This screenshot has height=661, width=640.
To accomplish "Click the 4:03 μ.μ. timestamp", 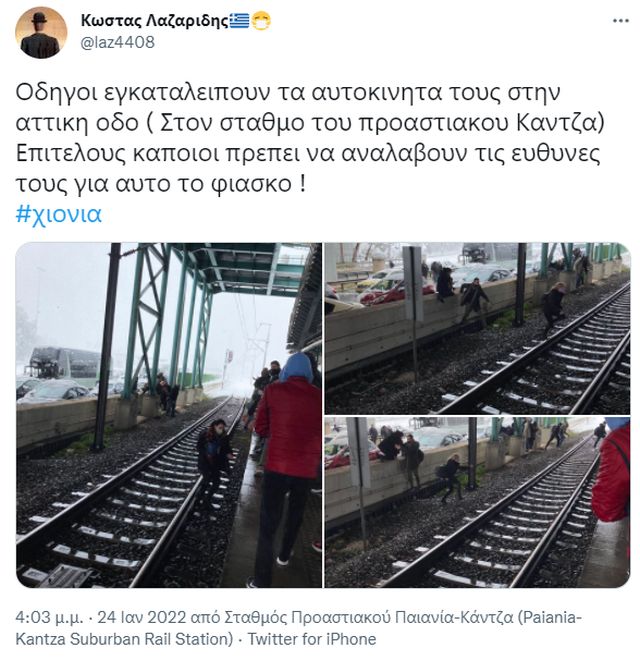I will coord(49,618).
